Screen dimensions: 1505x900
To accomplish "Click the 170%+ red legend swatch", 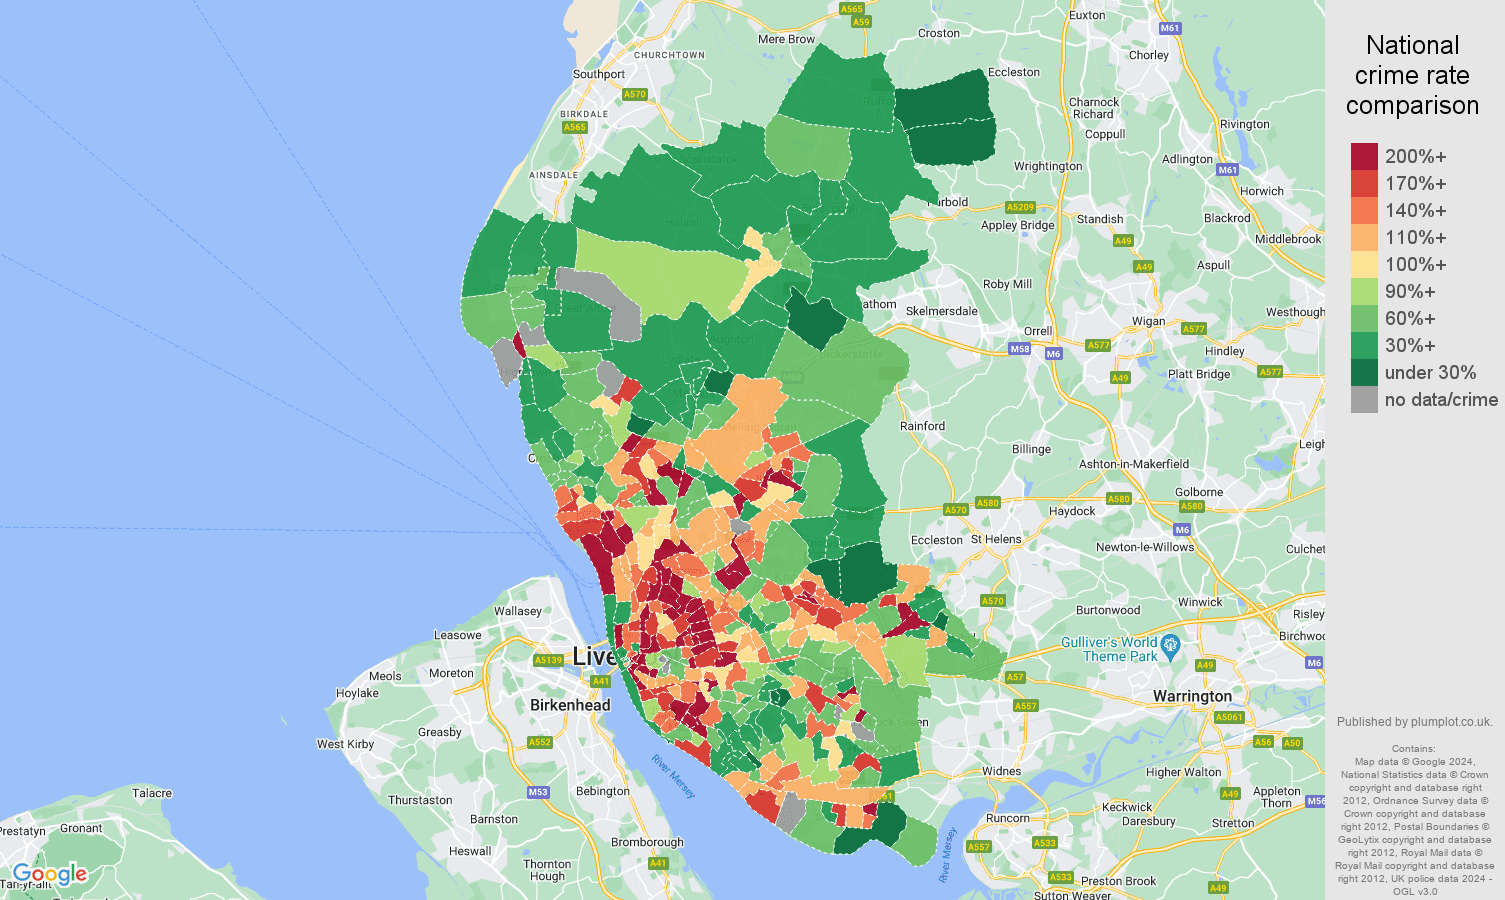I will [x=1364, y=183].
